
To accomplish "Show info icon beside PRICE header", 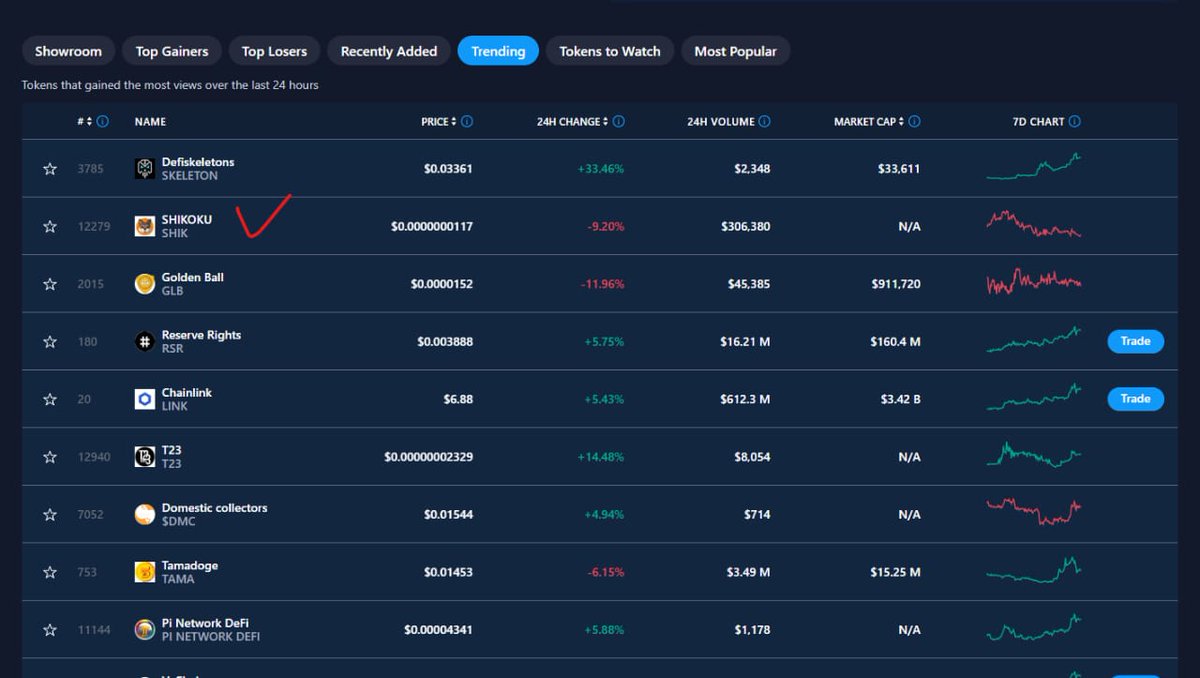I will [467, 122].
